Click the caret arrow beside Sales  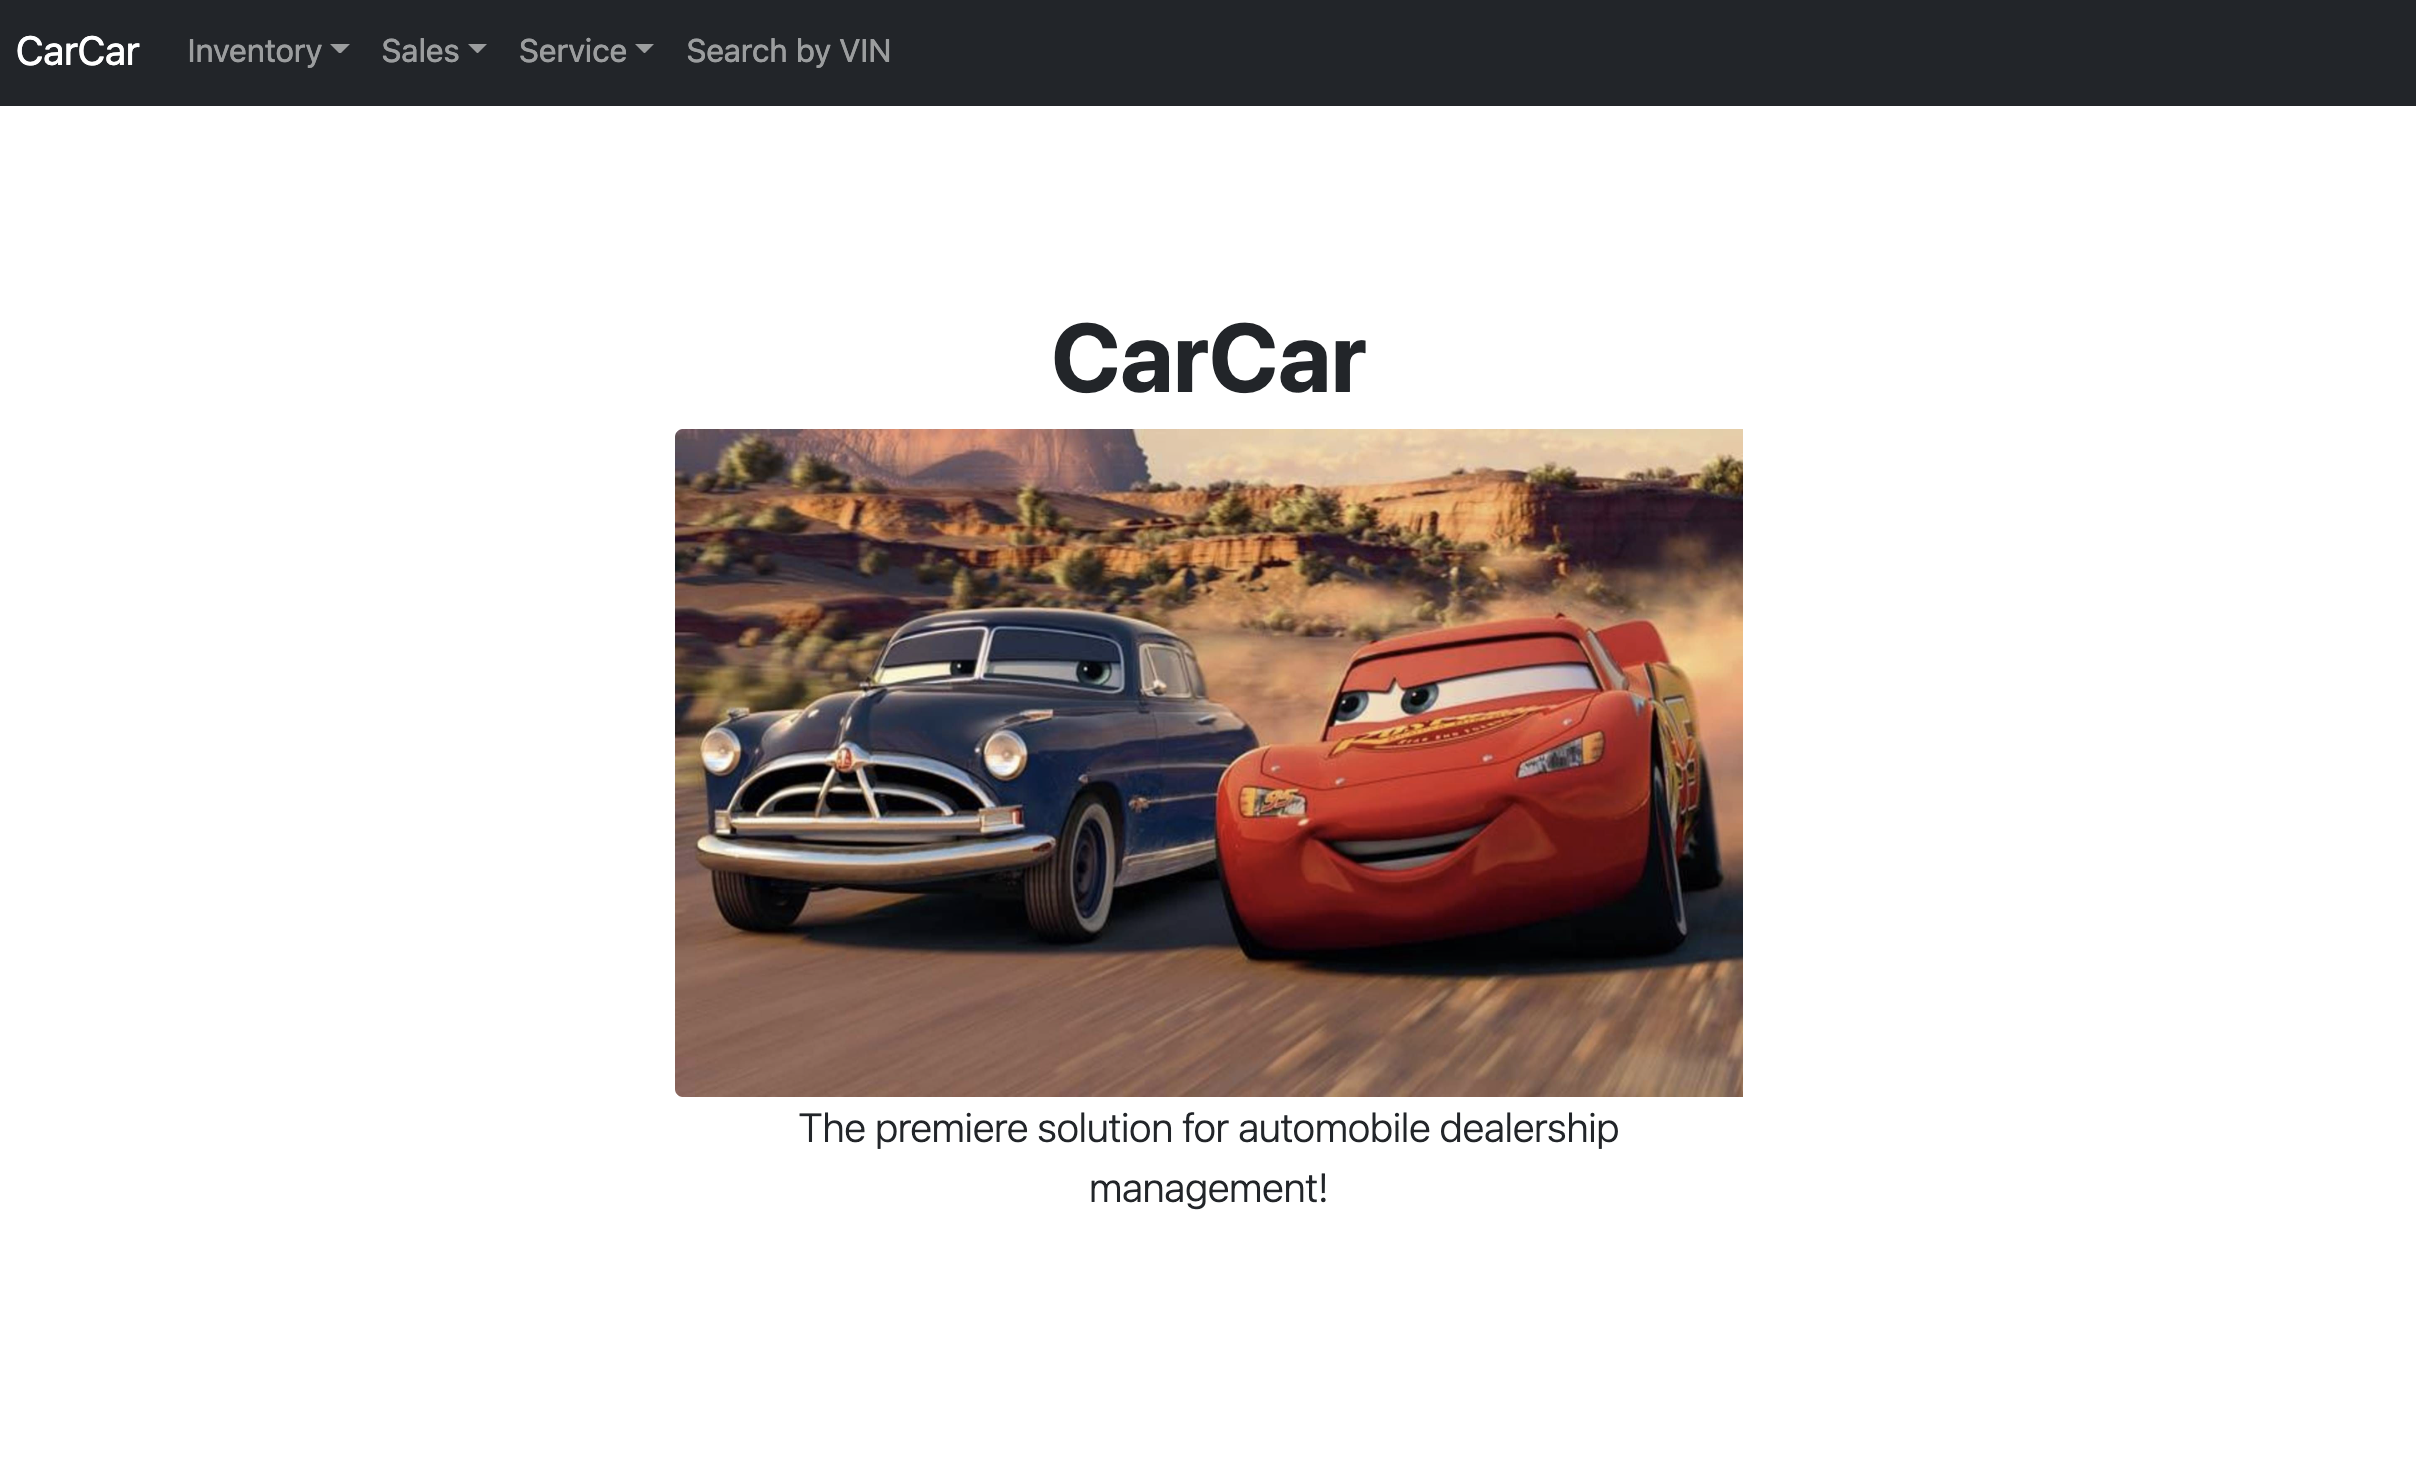click(477, 49)
